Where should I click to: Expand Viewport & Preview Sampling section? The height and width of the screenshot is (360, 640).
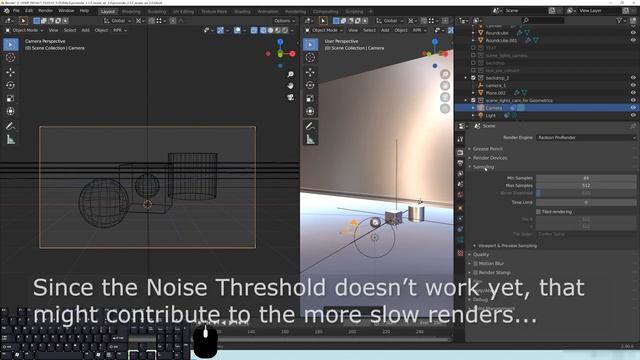[507, 246]
